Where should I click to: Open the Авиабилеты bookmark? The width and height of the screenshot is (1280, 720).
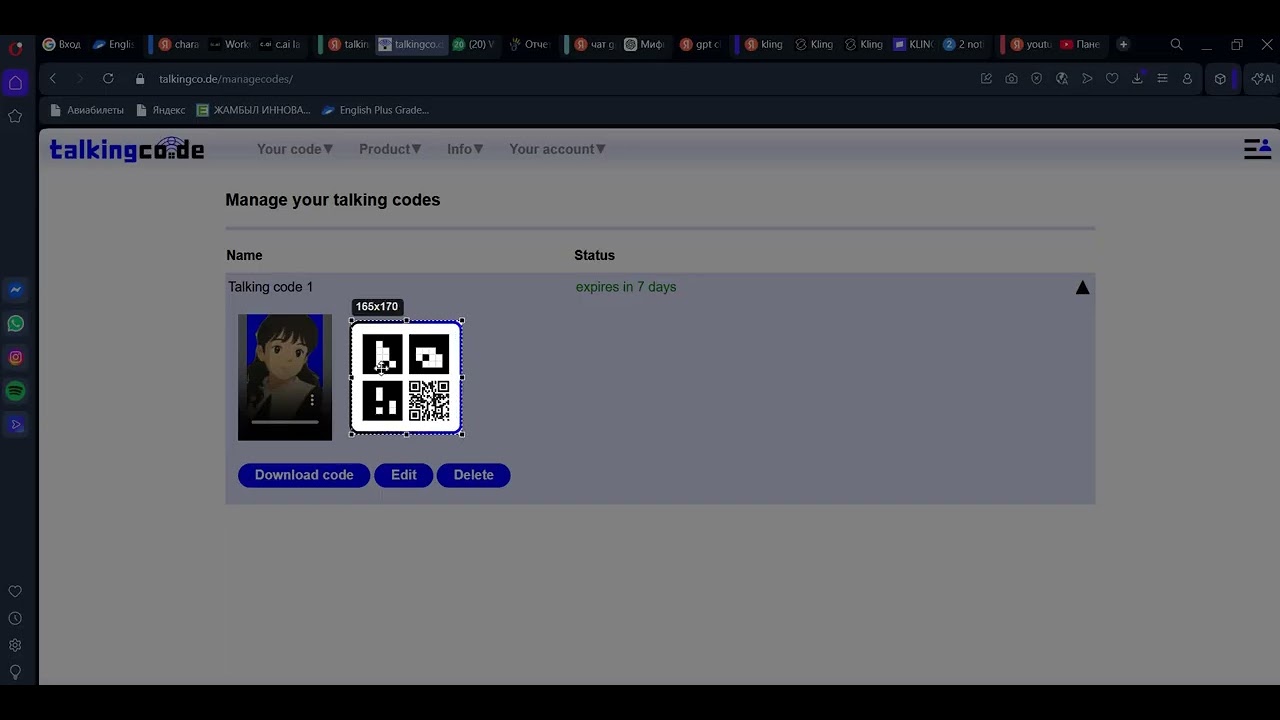click(87, 110)
